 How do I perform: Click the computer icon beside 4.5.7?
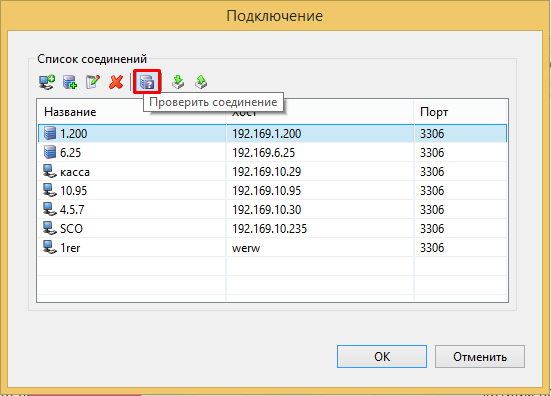tap(50, 209)
